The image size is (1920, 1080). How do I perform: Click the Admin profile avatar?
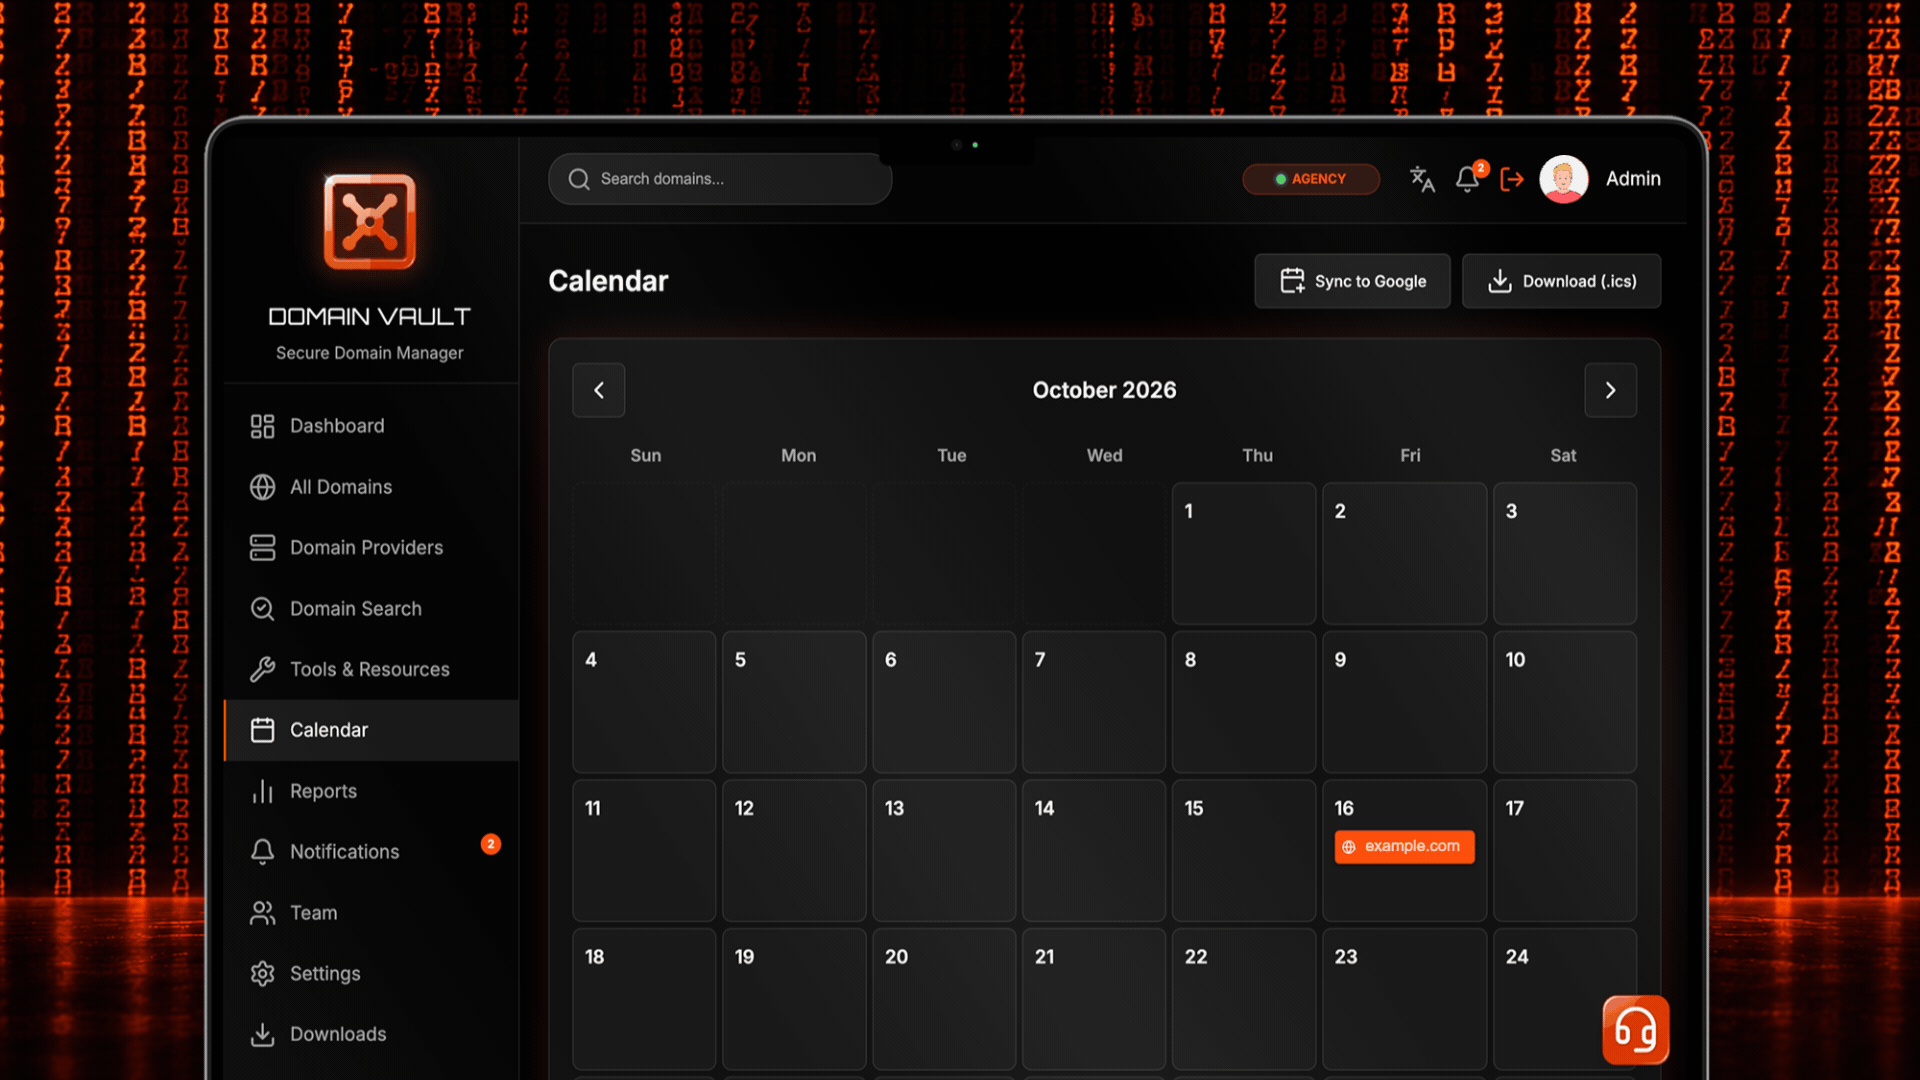click(1564, 179)
